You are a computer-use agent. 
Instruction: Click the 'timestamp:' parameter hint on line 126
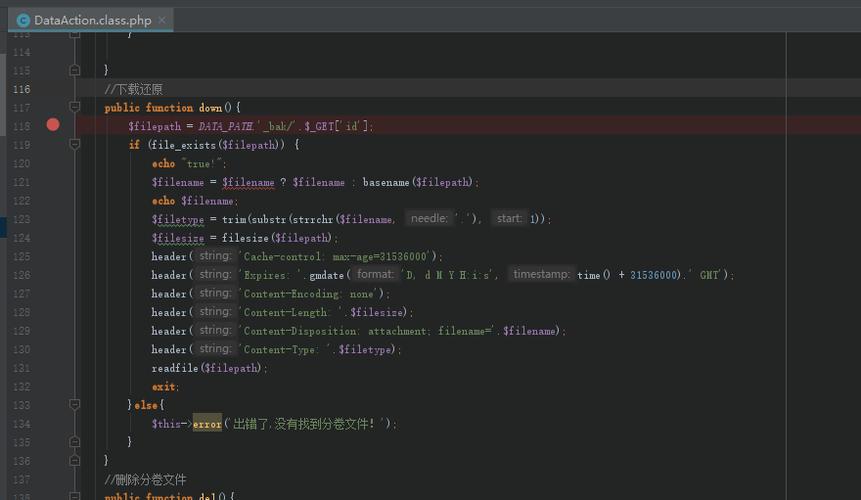[541, 274]
